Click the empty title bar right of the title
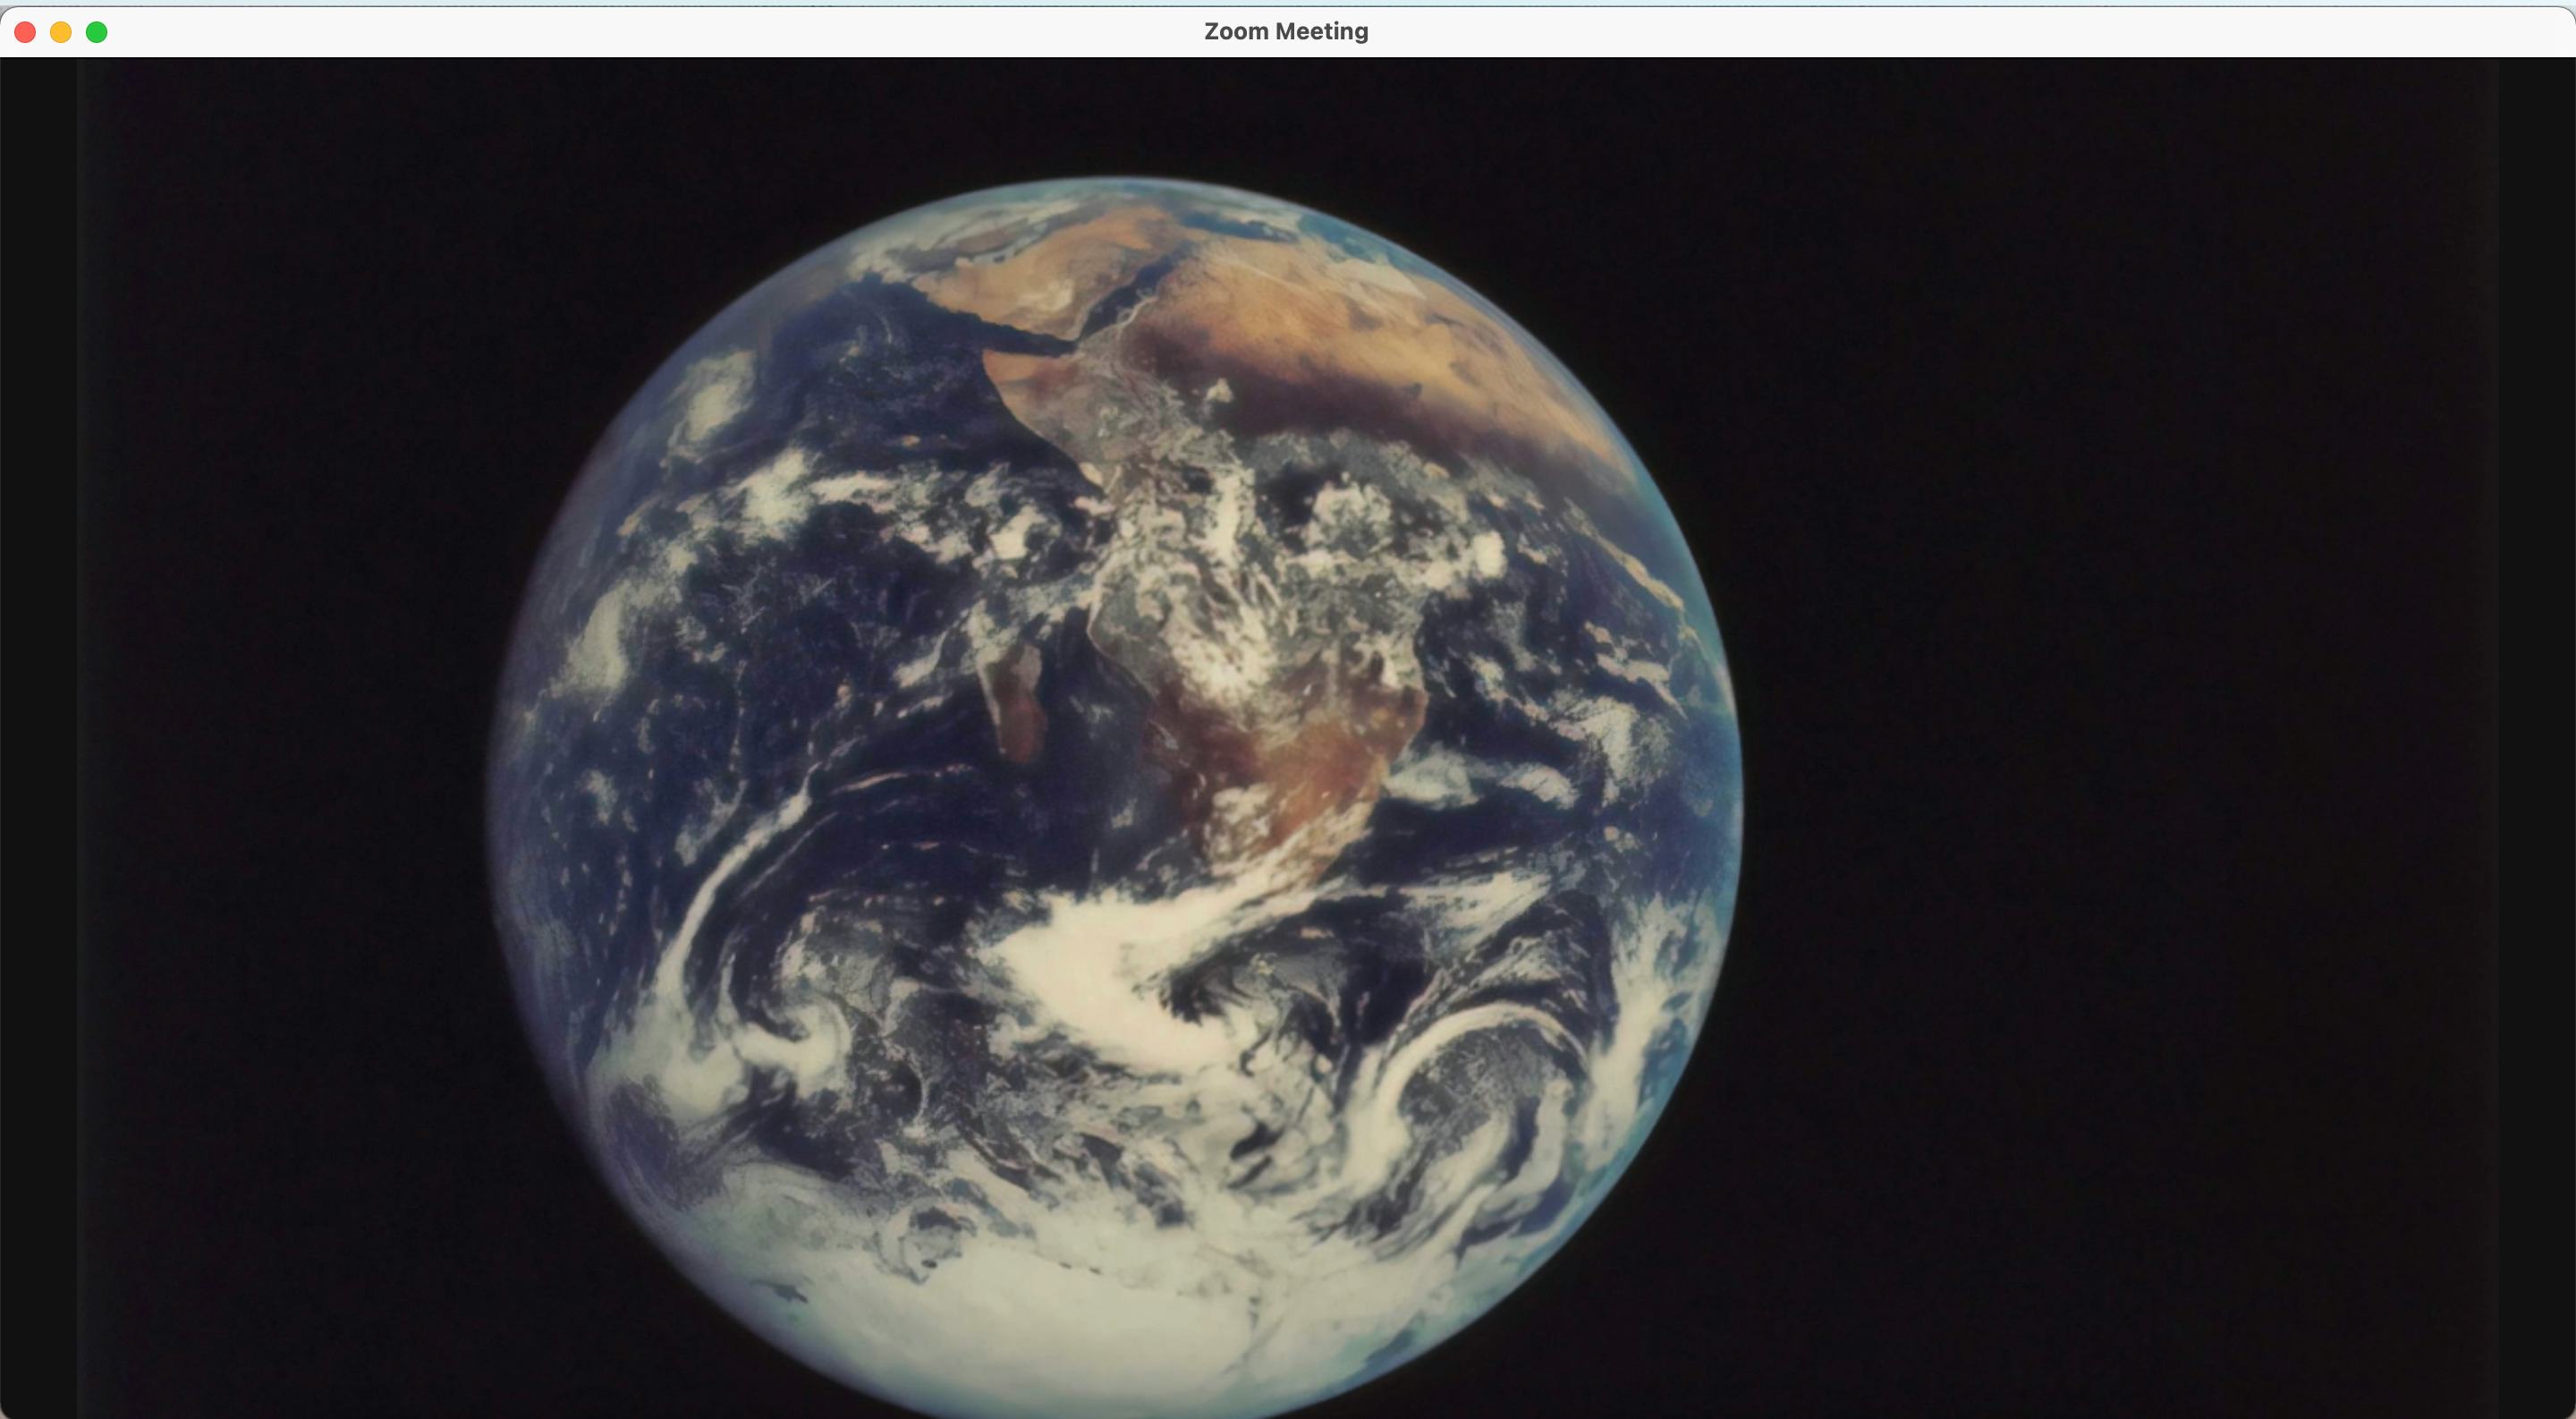Image resolution: width=2576 pixels, height=1419 pixels. 1900,31
